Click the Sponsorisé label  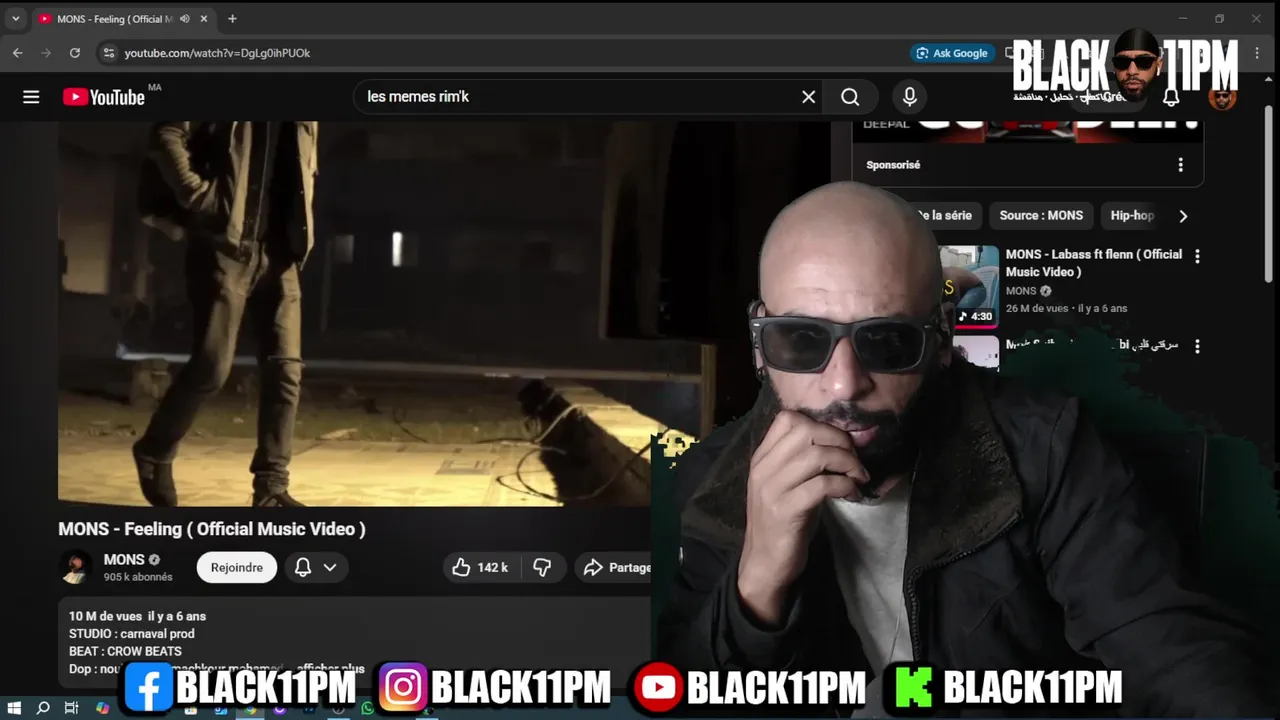click(893, 165)
